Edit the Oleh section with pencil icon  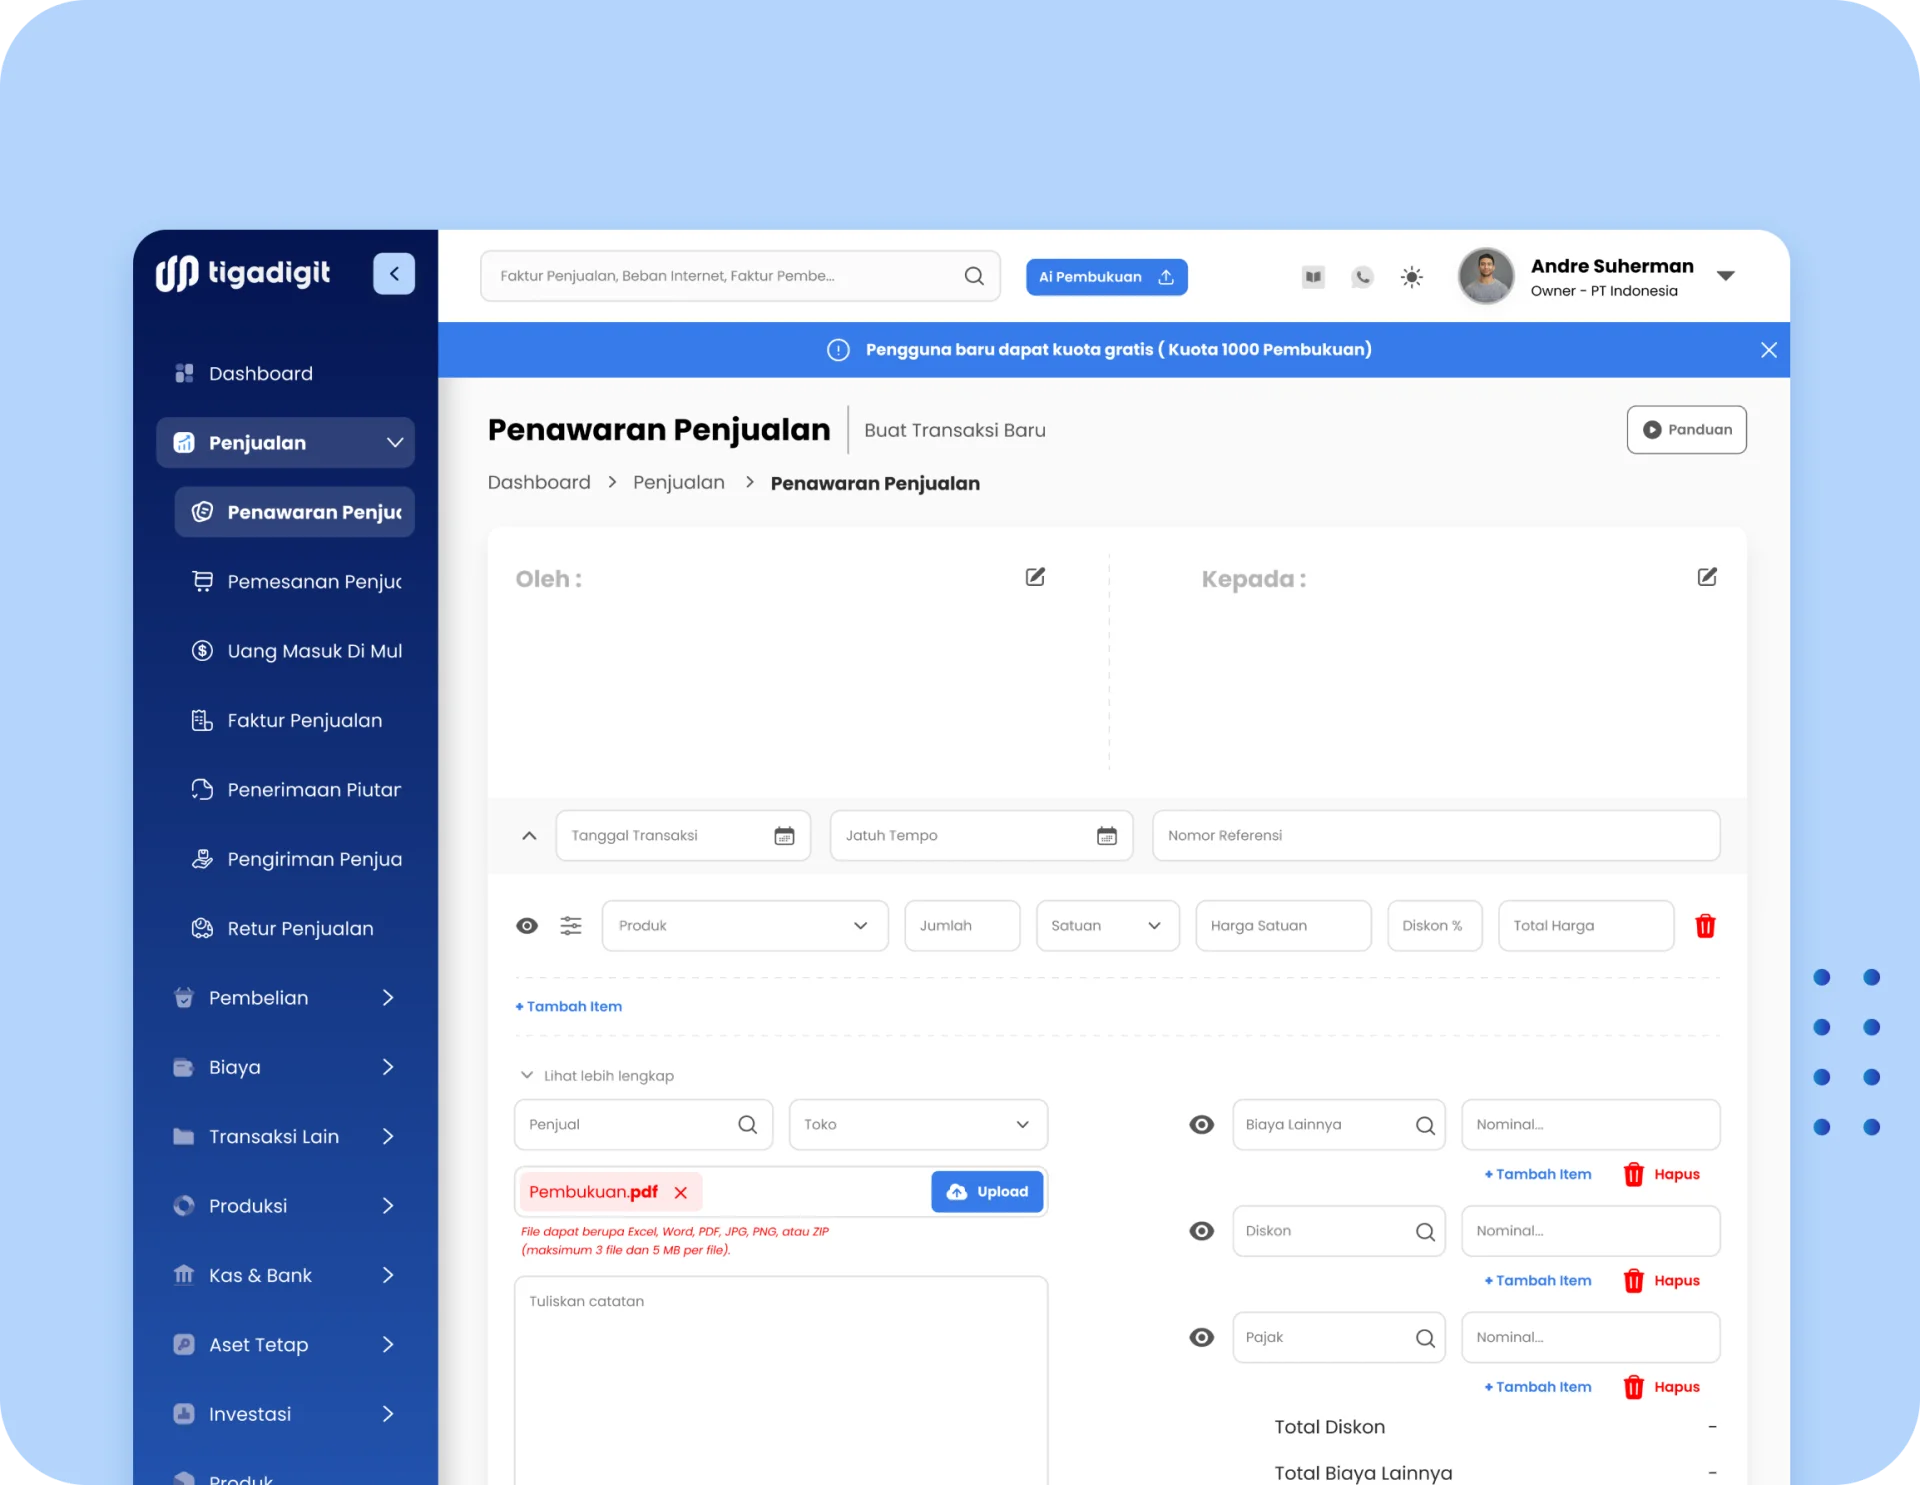pos(1035,577)
